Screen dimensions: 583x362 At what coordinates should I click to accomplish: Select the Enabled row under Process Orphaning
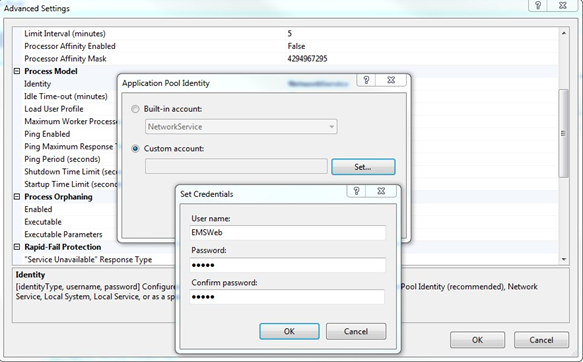click(71, 209)
